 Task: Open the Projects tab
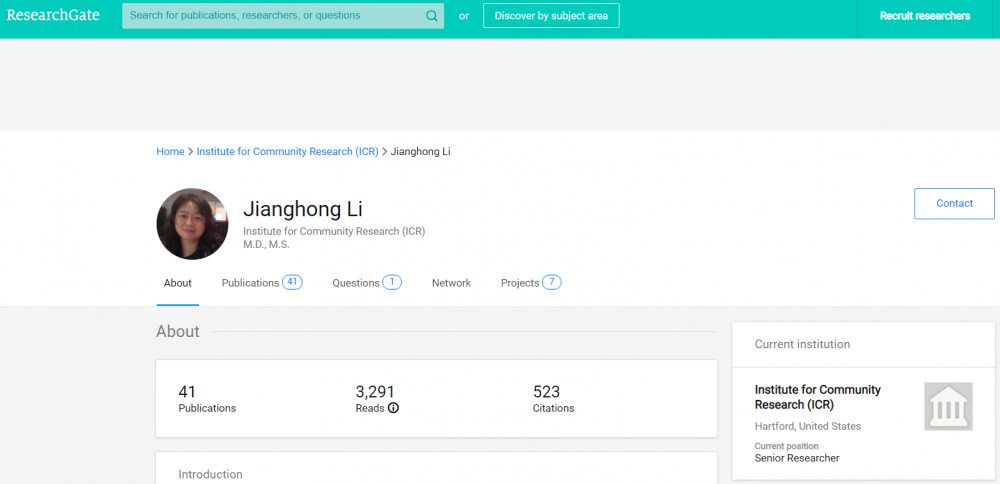[520, 283]
